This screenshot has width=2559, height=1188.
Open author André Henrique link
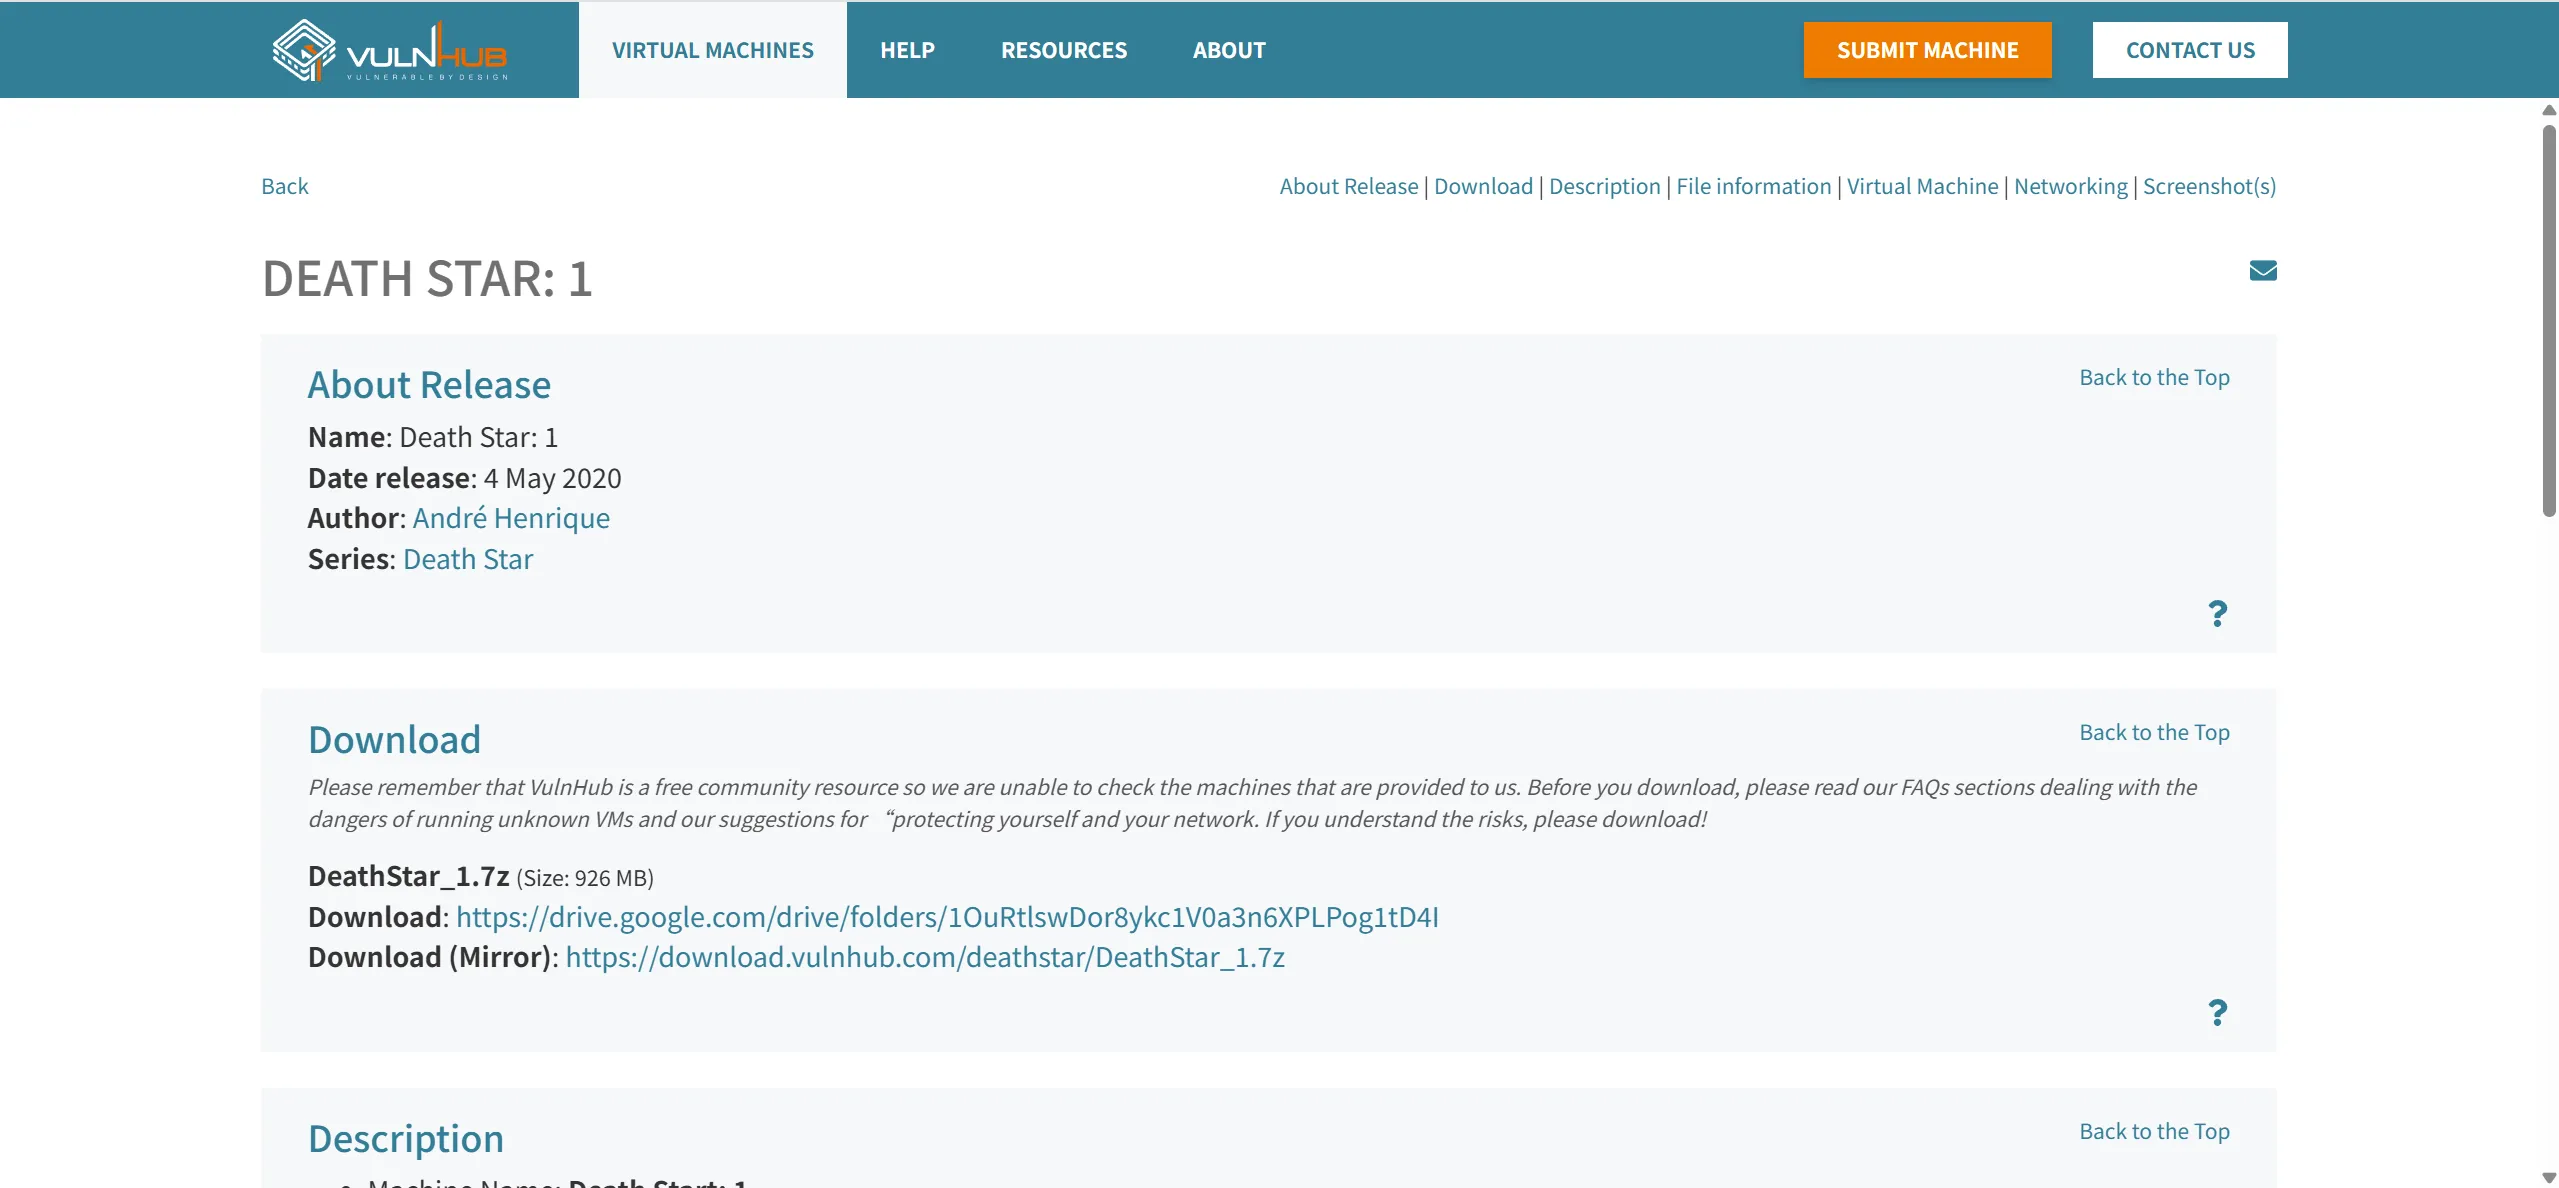[x=510, y=518]
